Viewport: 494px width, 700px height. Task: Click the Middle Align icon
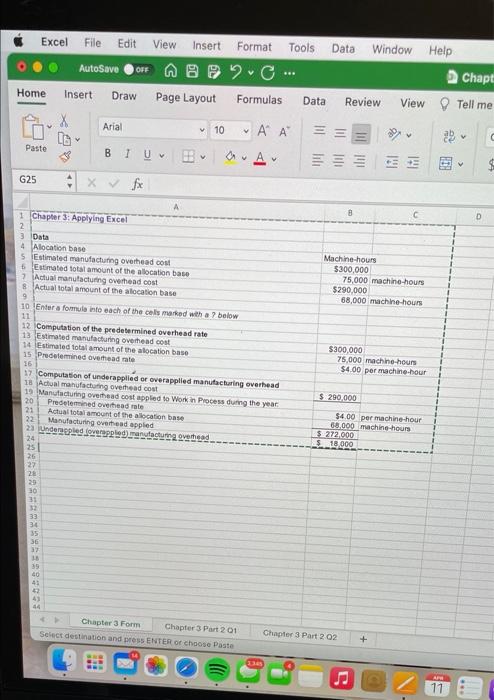click(340, 133)
